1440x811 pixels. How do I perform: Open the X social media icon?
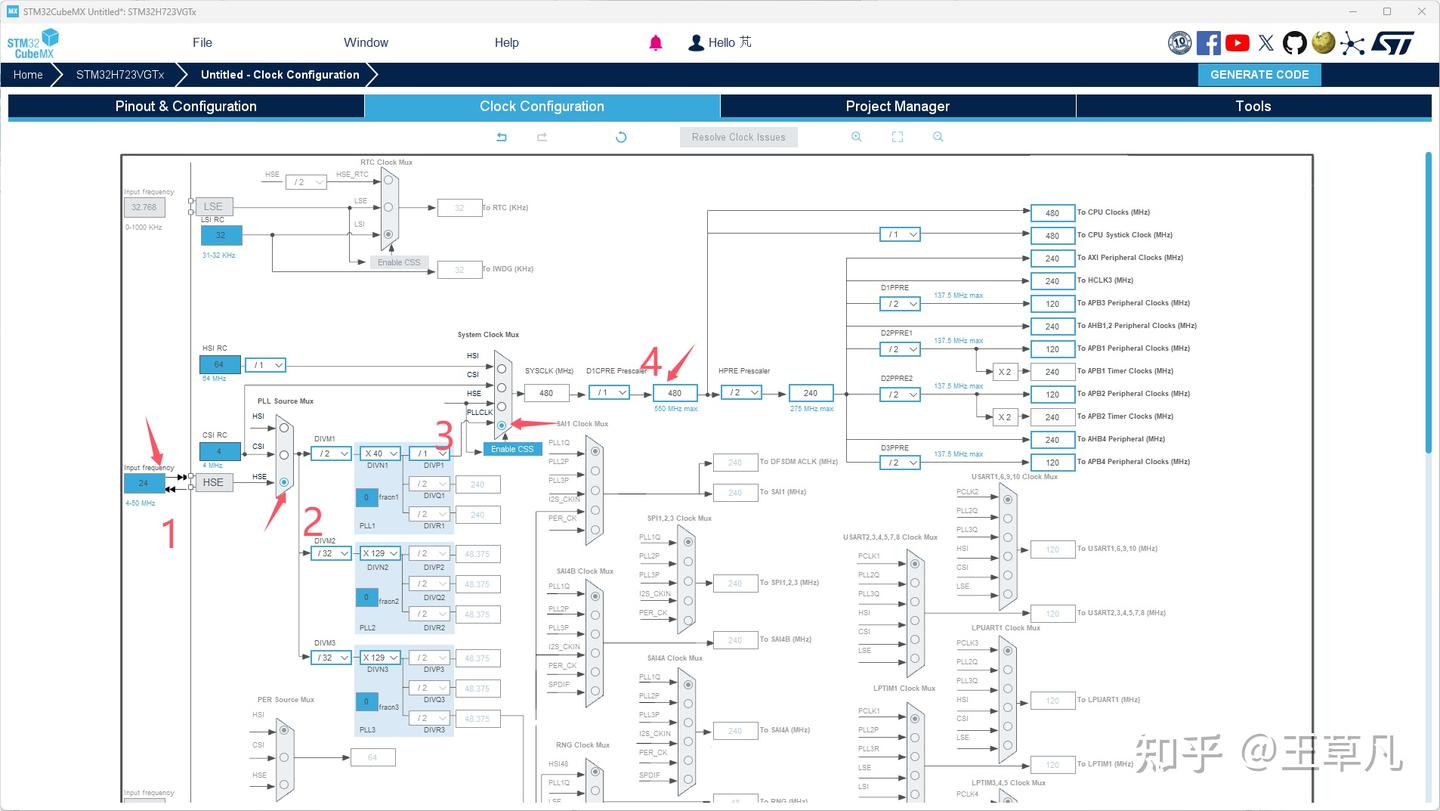(1266, 43)
